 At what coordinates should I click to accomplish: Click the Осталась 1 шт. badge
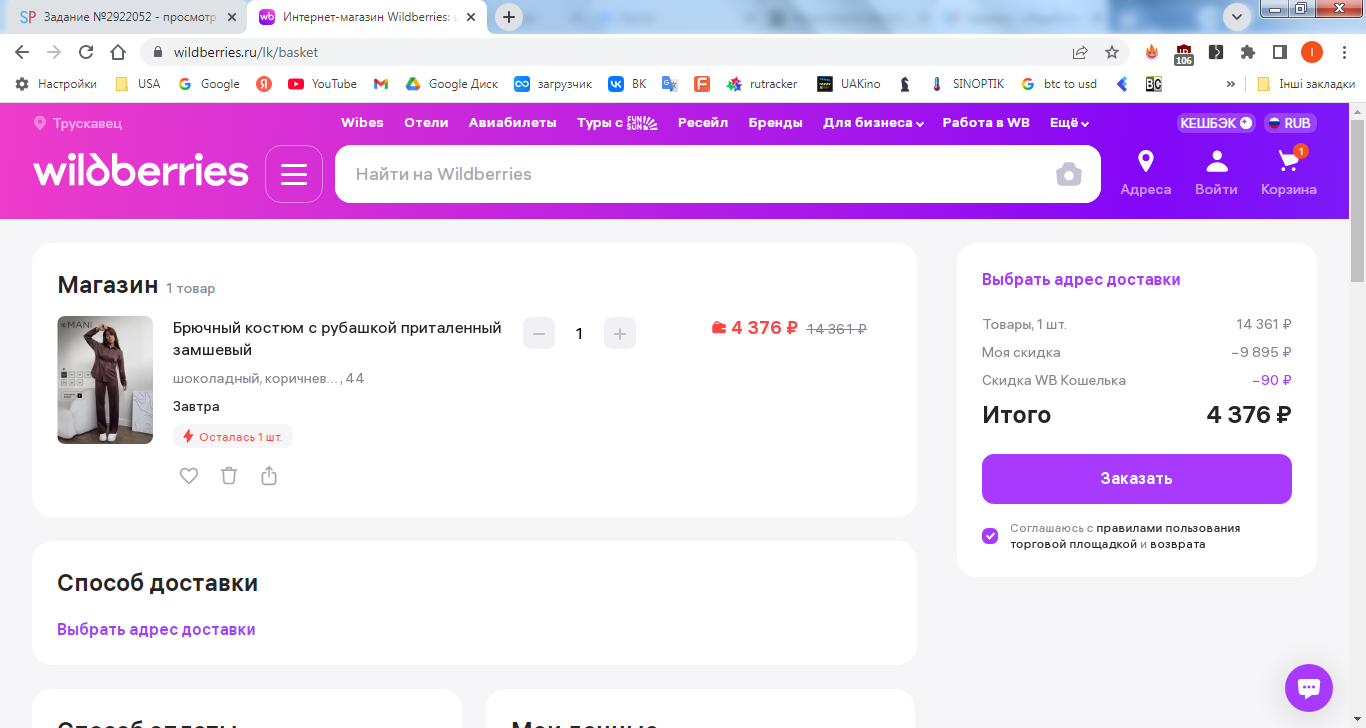(x=233, y=437)
